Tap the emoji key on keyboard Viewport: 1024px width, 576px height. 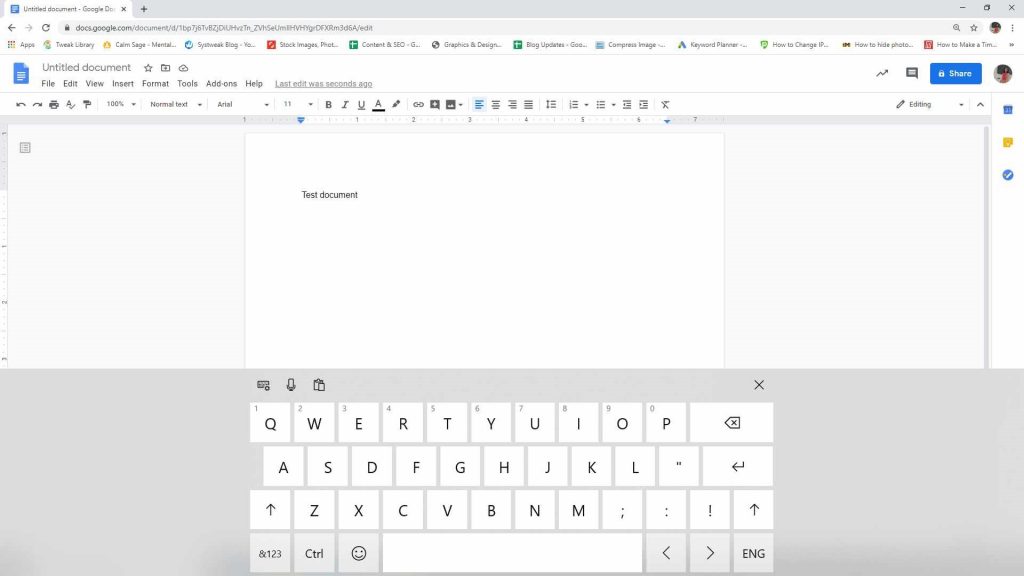(x=359, y=553)
